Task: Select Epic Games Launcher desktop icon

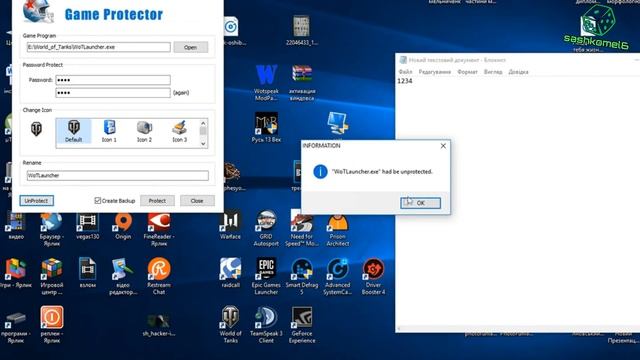Action: click(266, 276)
